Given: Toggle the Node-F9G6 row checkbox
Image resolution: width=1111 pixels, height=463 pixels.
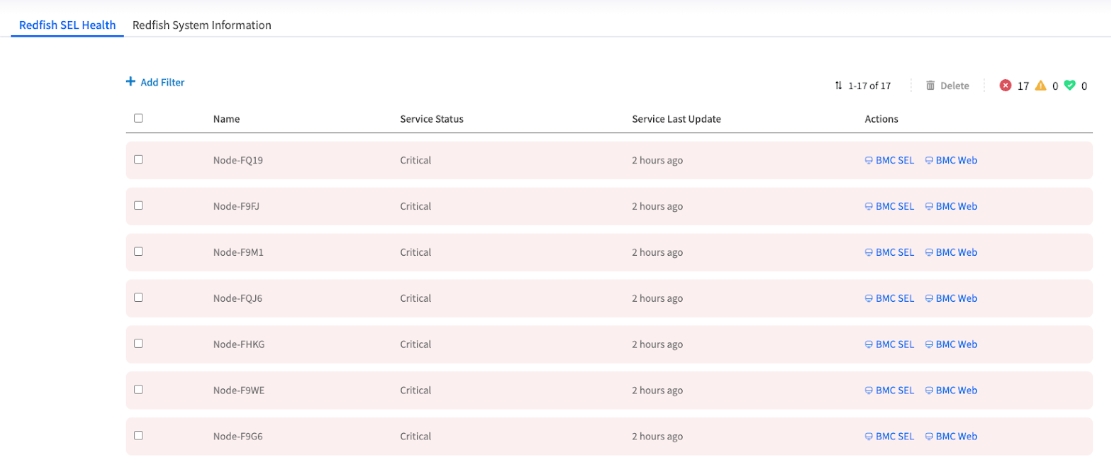Looking at the screenshot, I should (138, 435).
